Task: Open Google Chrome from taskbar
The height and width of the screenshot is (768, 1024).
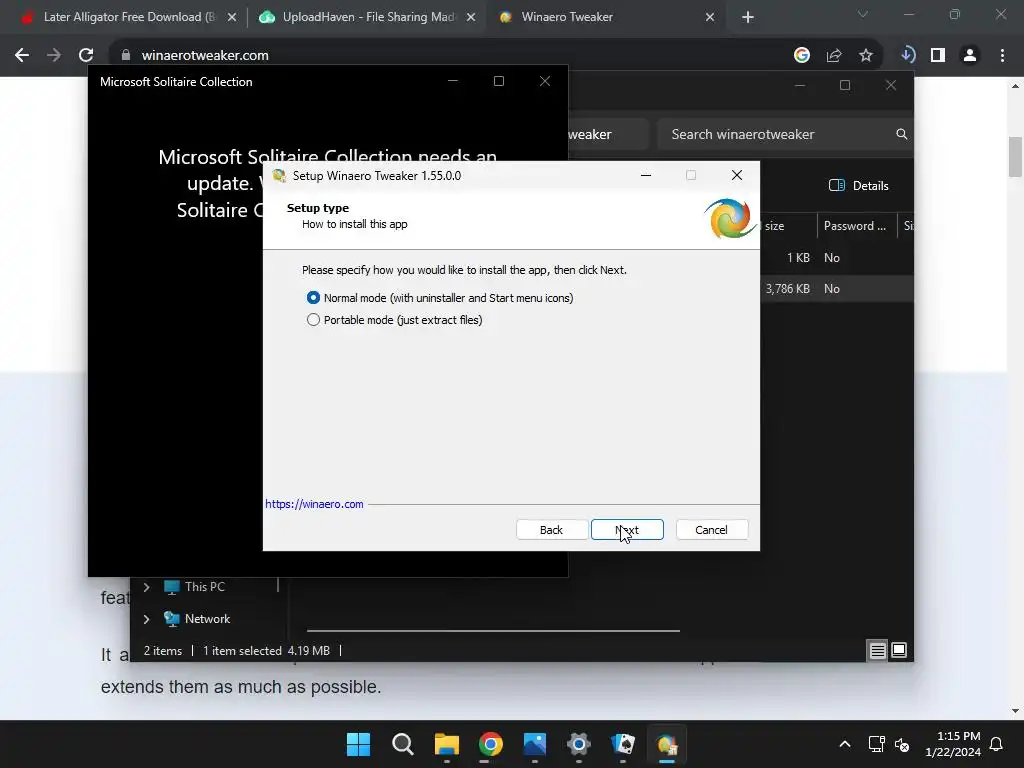Action: 490,744
